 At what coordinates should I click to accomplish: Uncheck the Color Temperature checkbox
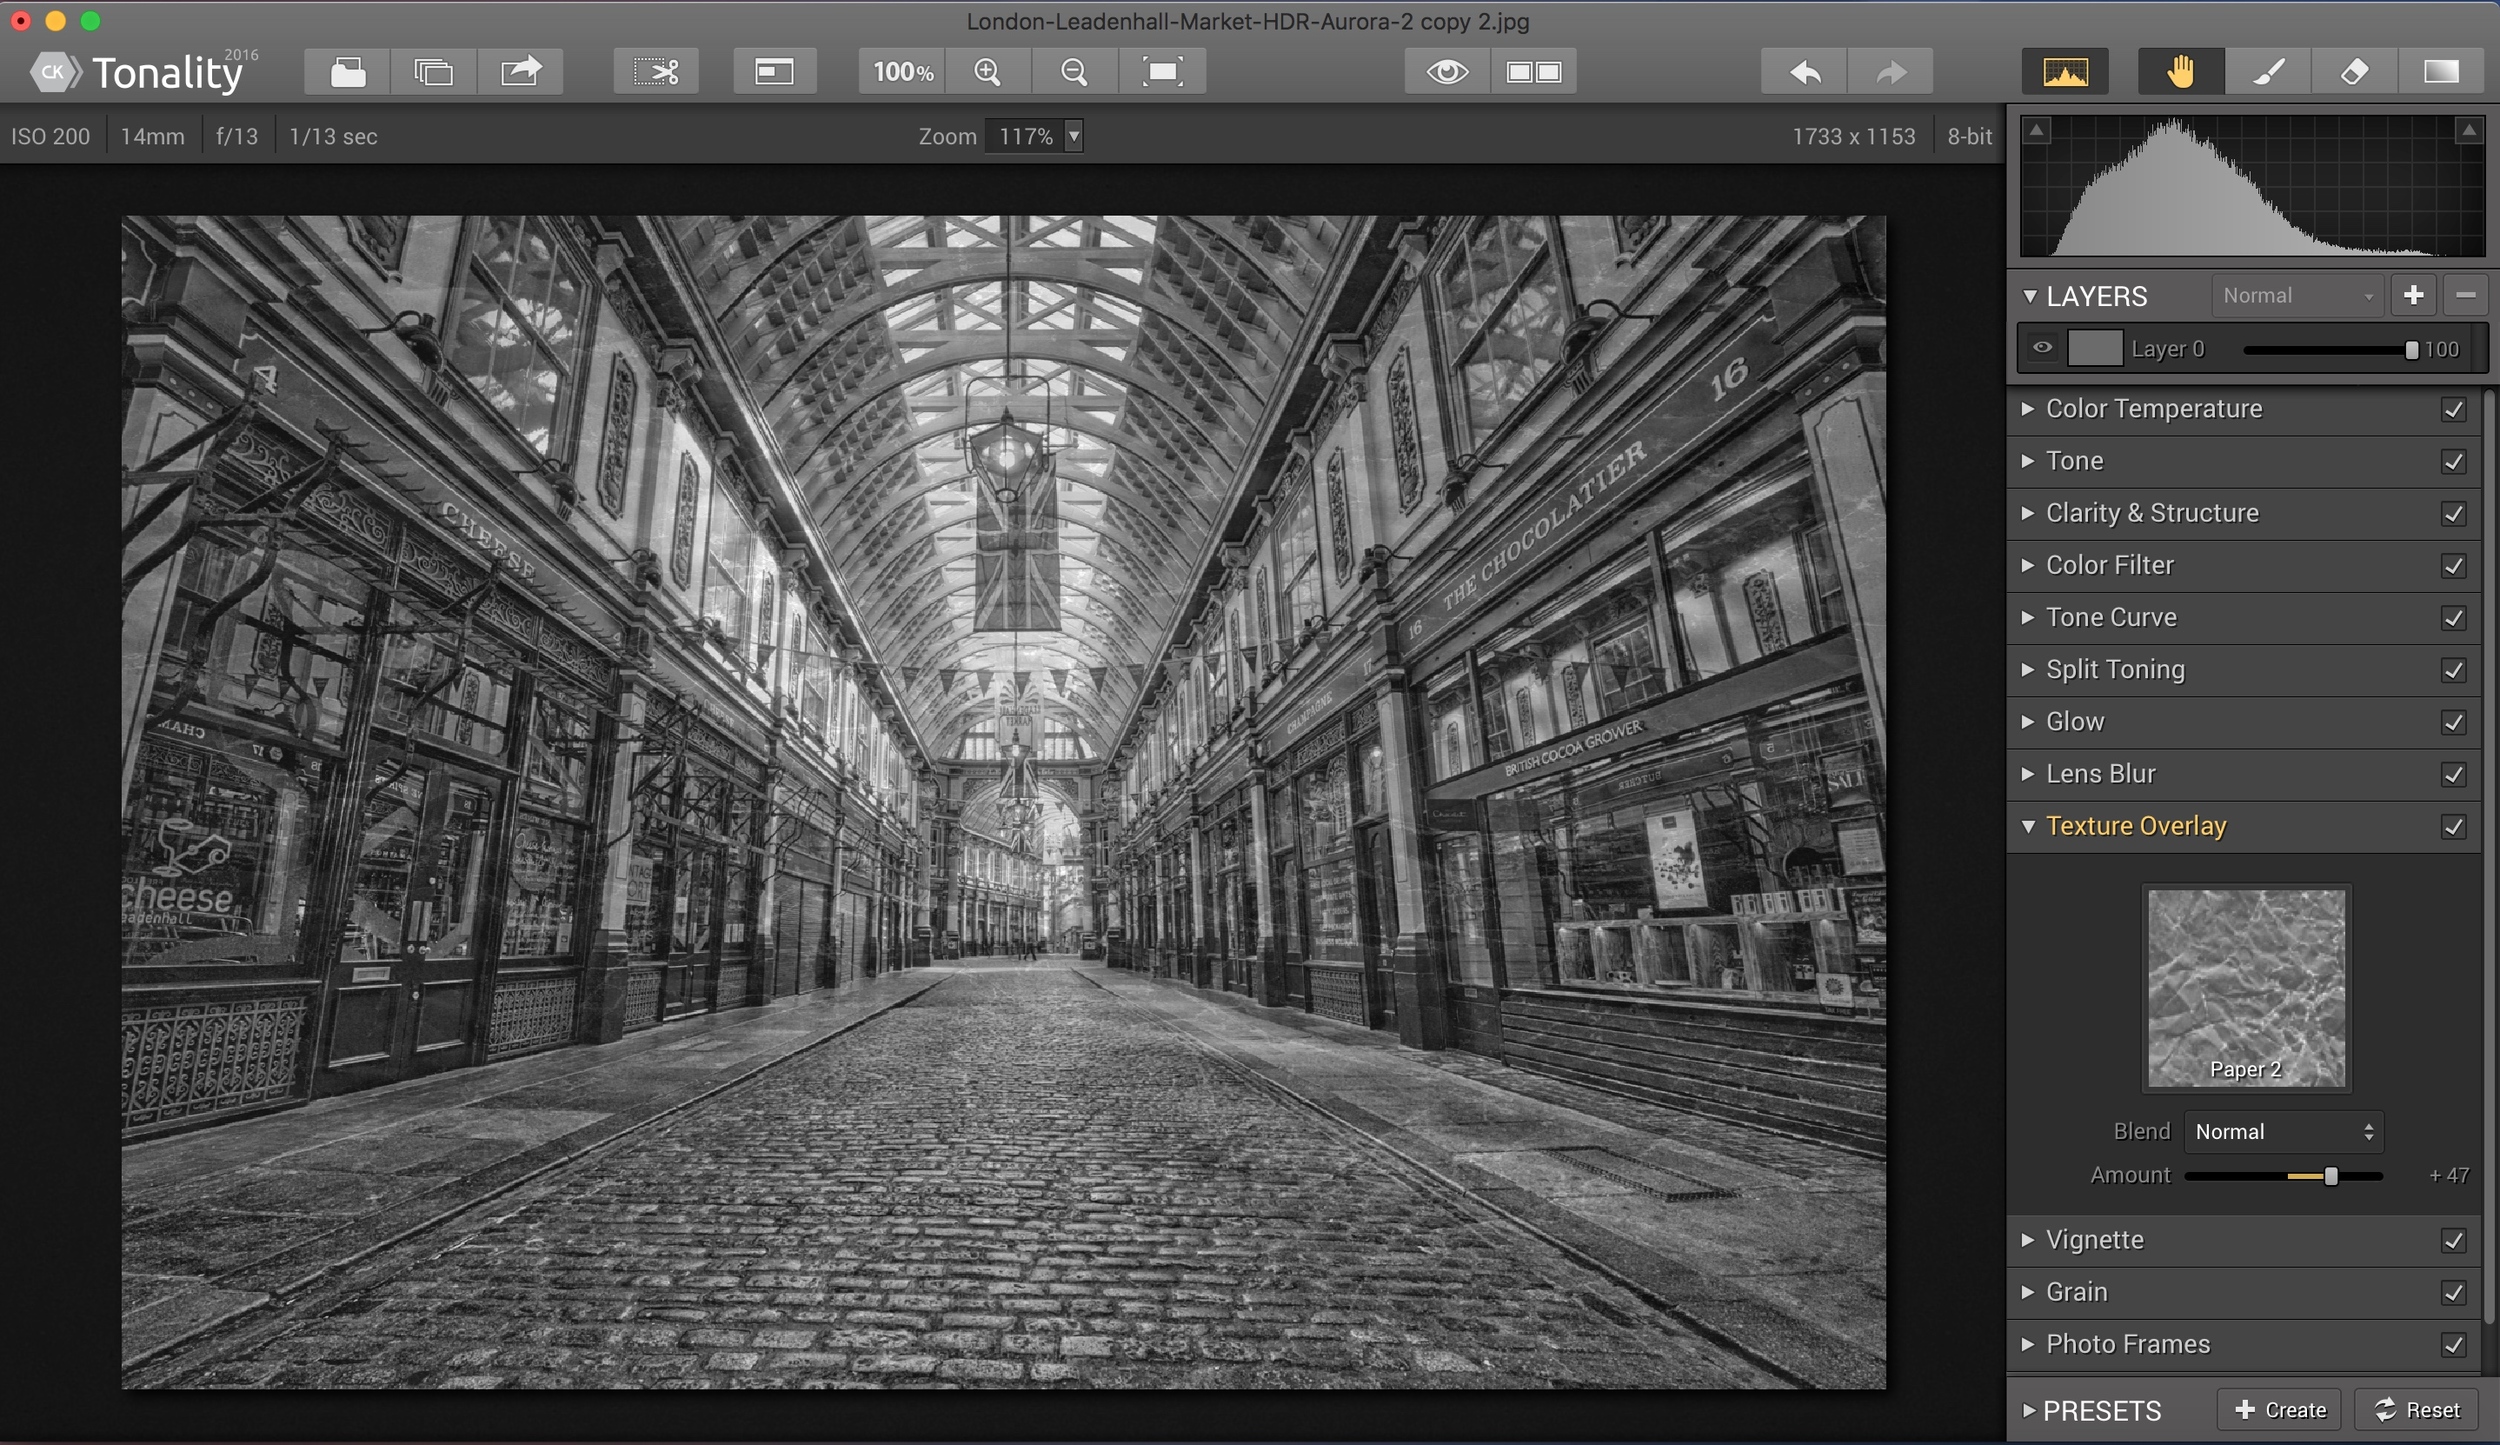click(2453, 409)
